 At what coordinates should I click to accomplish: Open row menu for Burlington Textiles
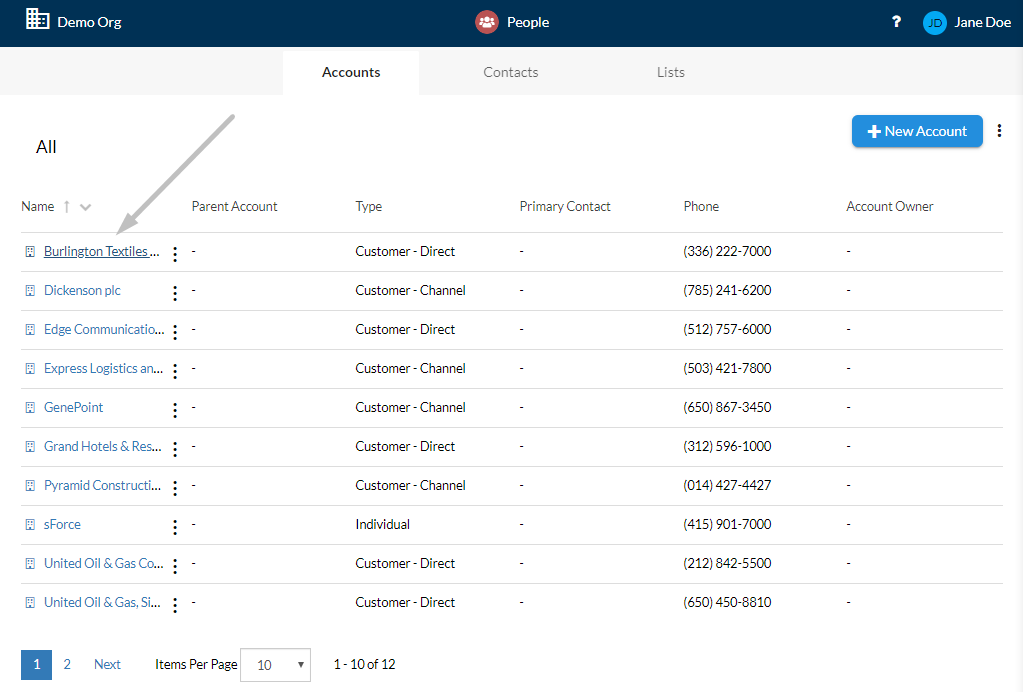pyautogui.click(x=175, y=254)
